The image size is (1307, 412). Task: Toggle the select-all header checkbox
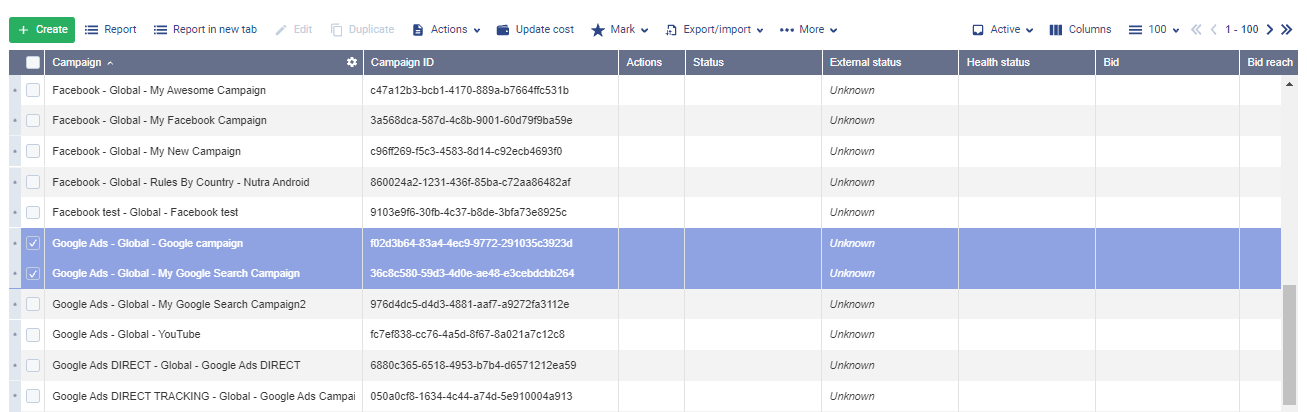click(33, 62)
